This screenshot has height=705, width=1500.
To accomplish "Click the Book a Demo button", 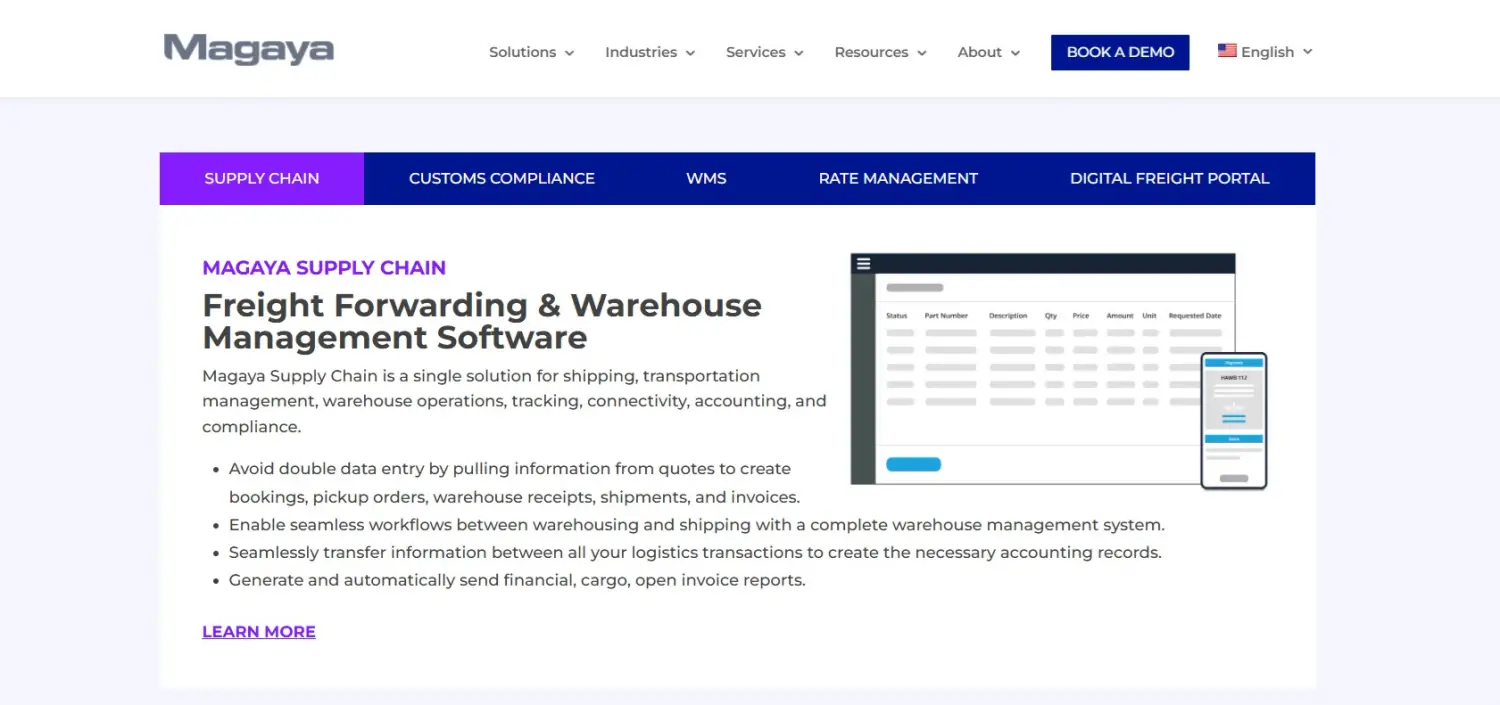I will point(1120,52).
